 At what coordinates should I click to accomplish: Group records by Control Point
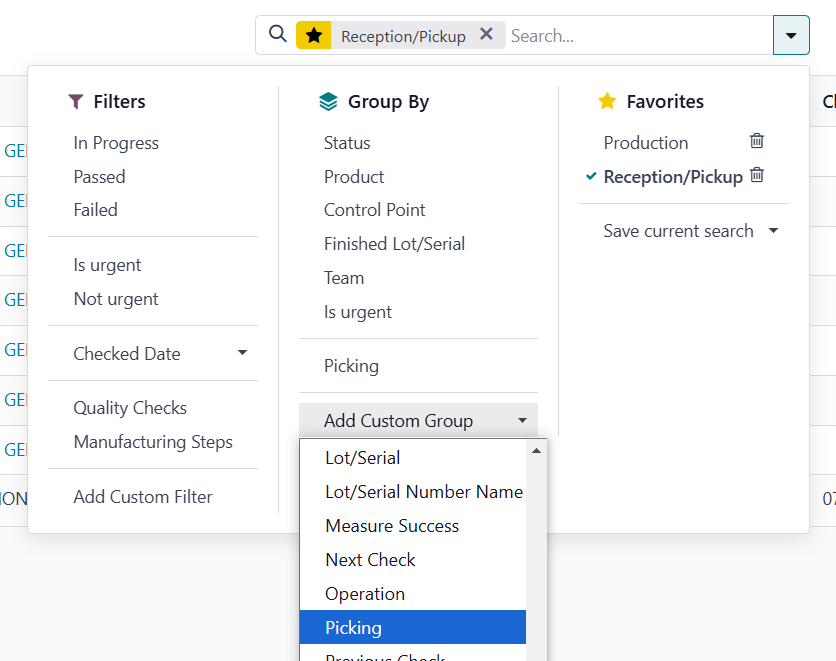pyautogui.click(x=374, y=210)
